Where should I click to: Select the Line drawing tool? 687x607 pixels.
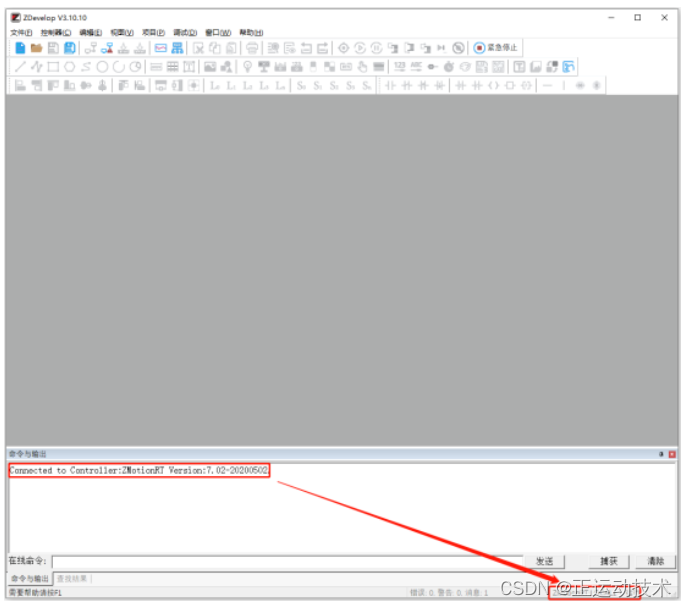[x=20, y=67]
